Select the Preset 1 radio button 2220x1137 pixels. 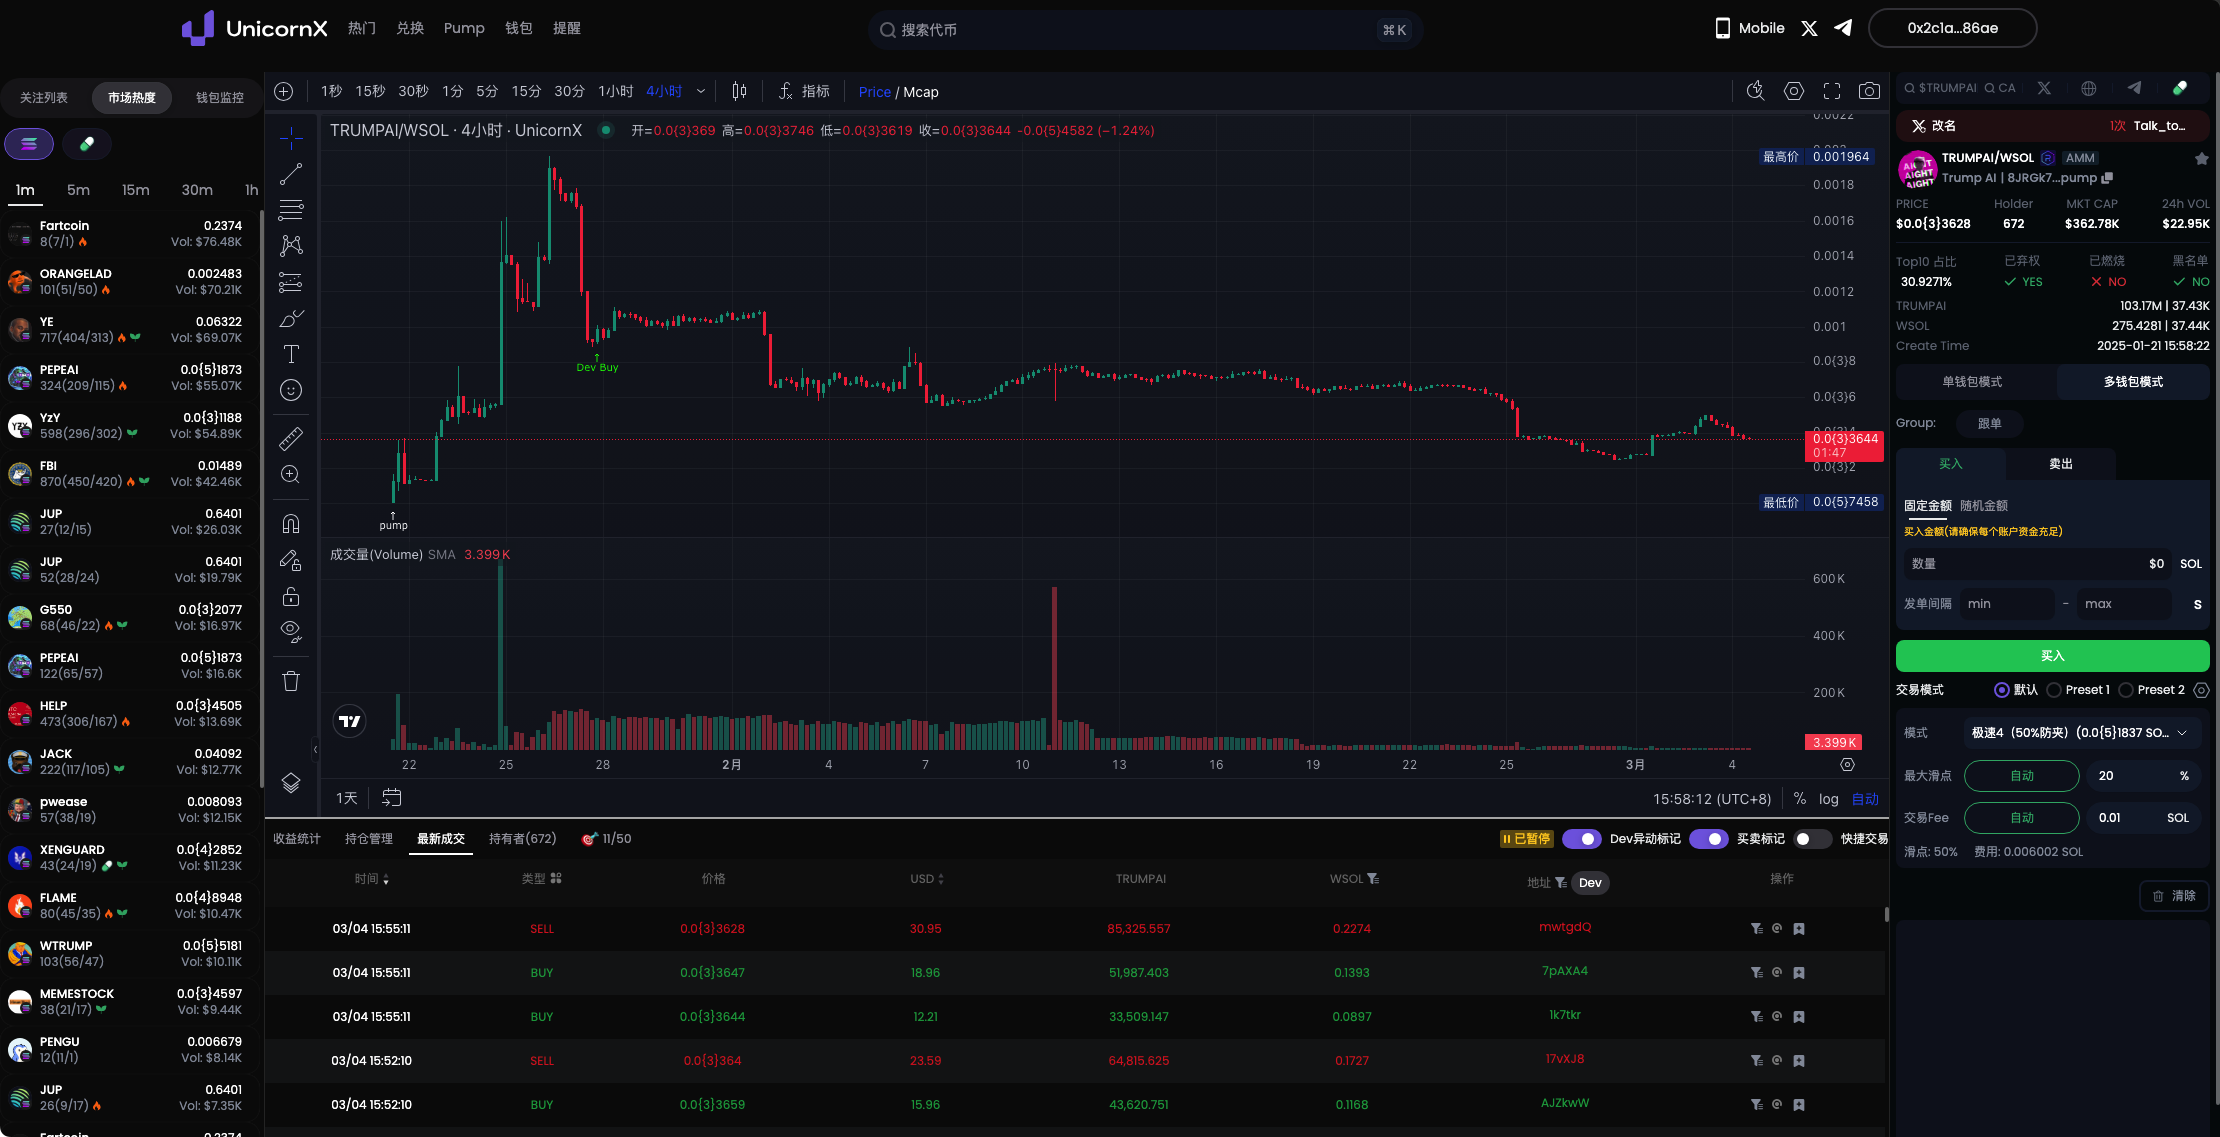pos(2054,690)
